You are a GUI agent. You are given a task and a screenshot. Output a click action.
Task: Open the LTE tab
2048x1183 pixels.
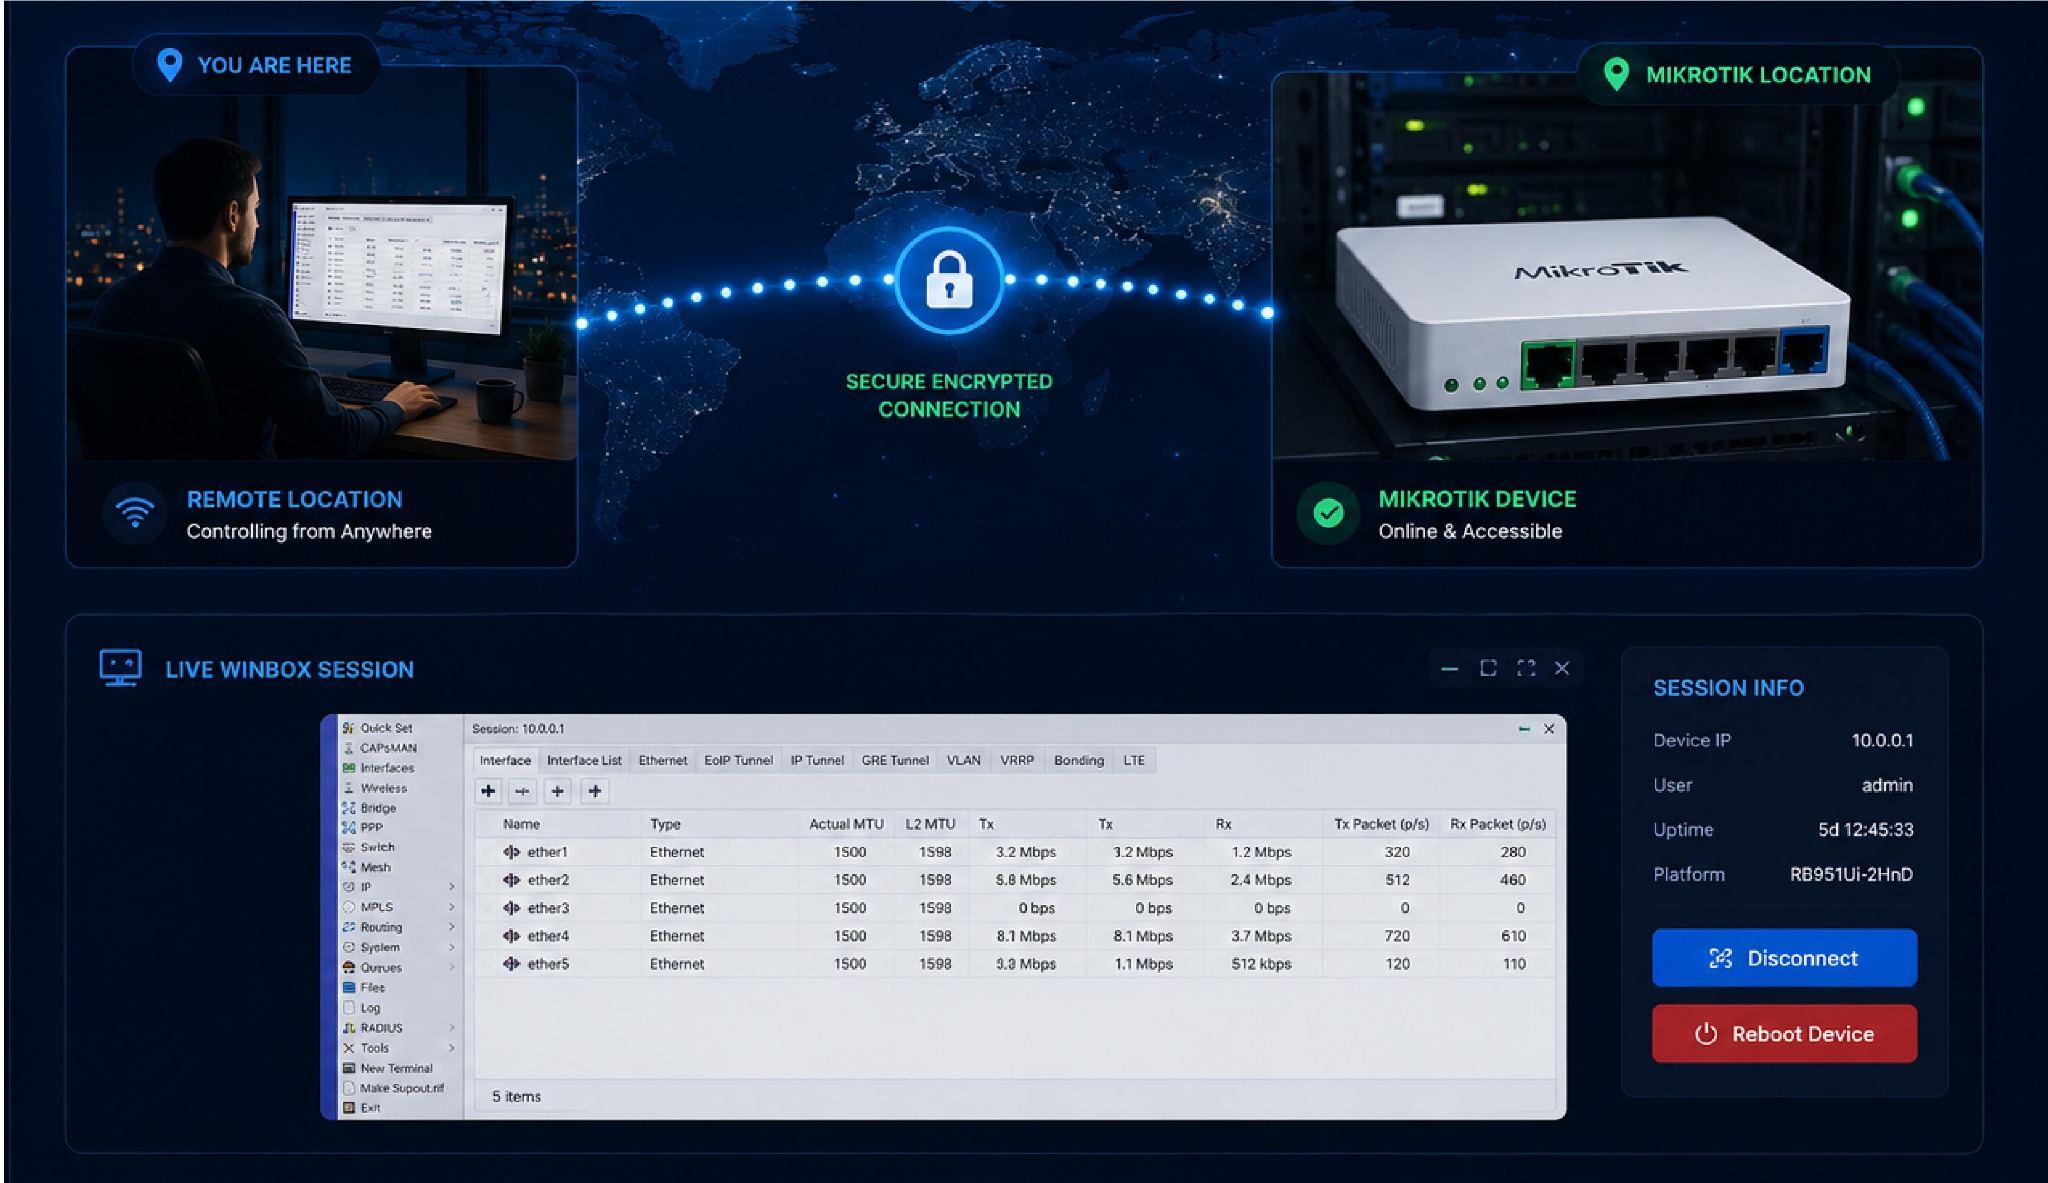1134,760
